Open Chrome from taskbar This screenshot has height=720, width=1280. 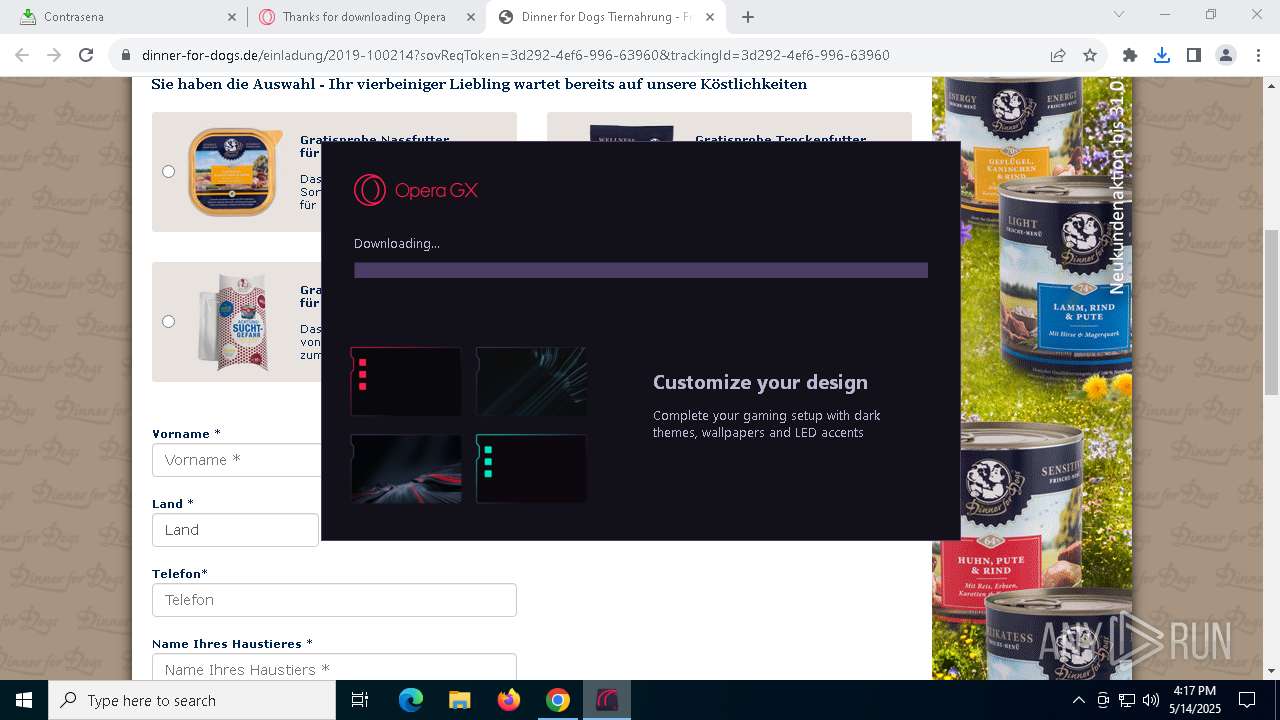click(558, 700)
